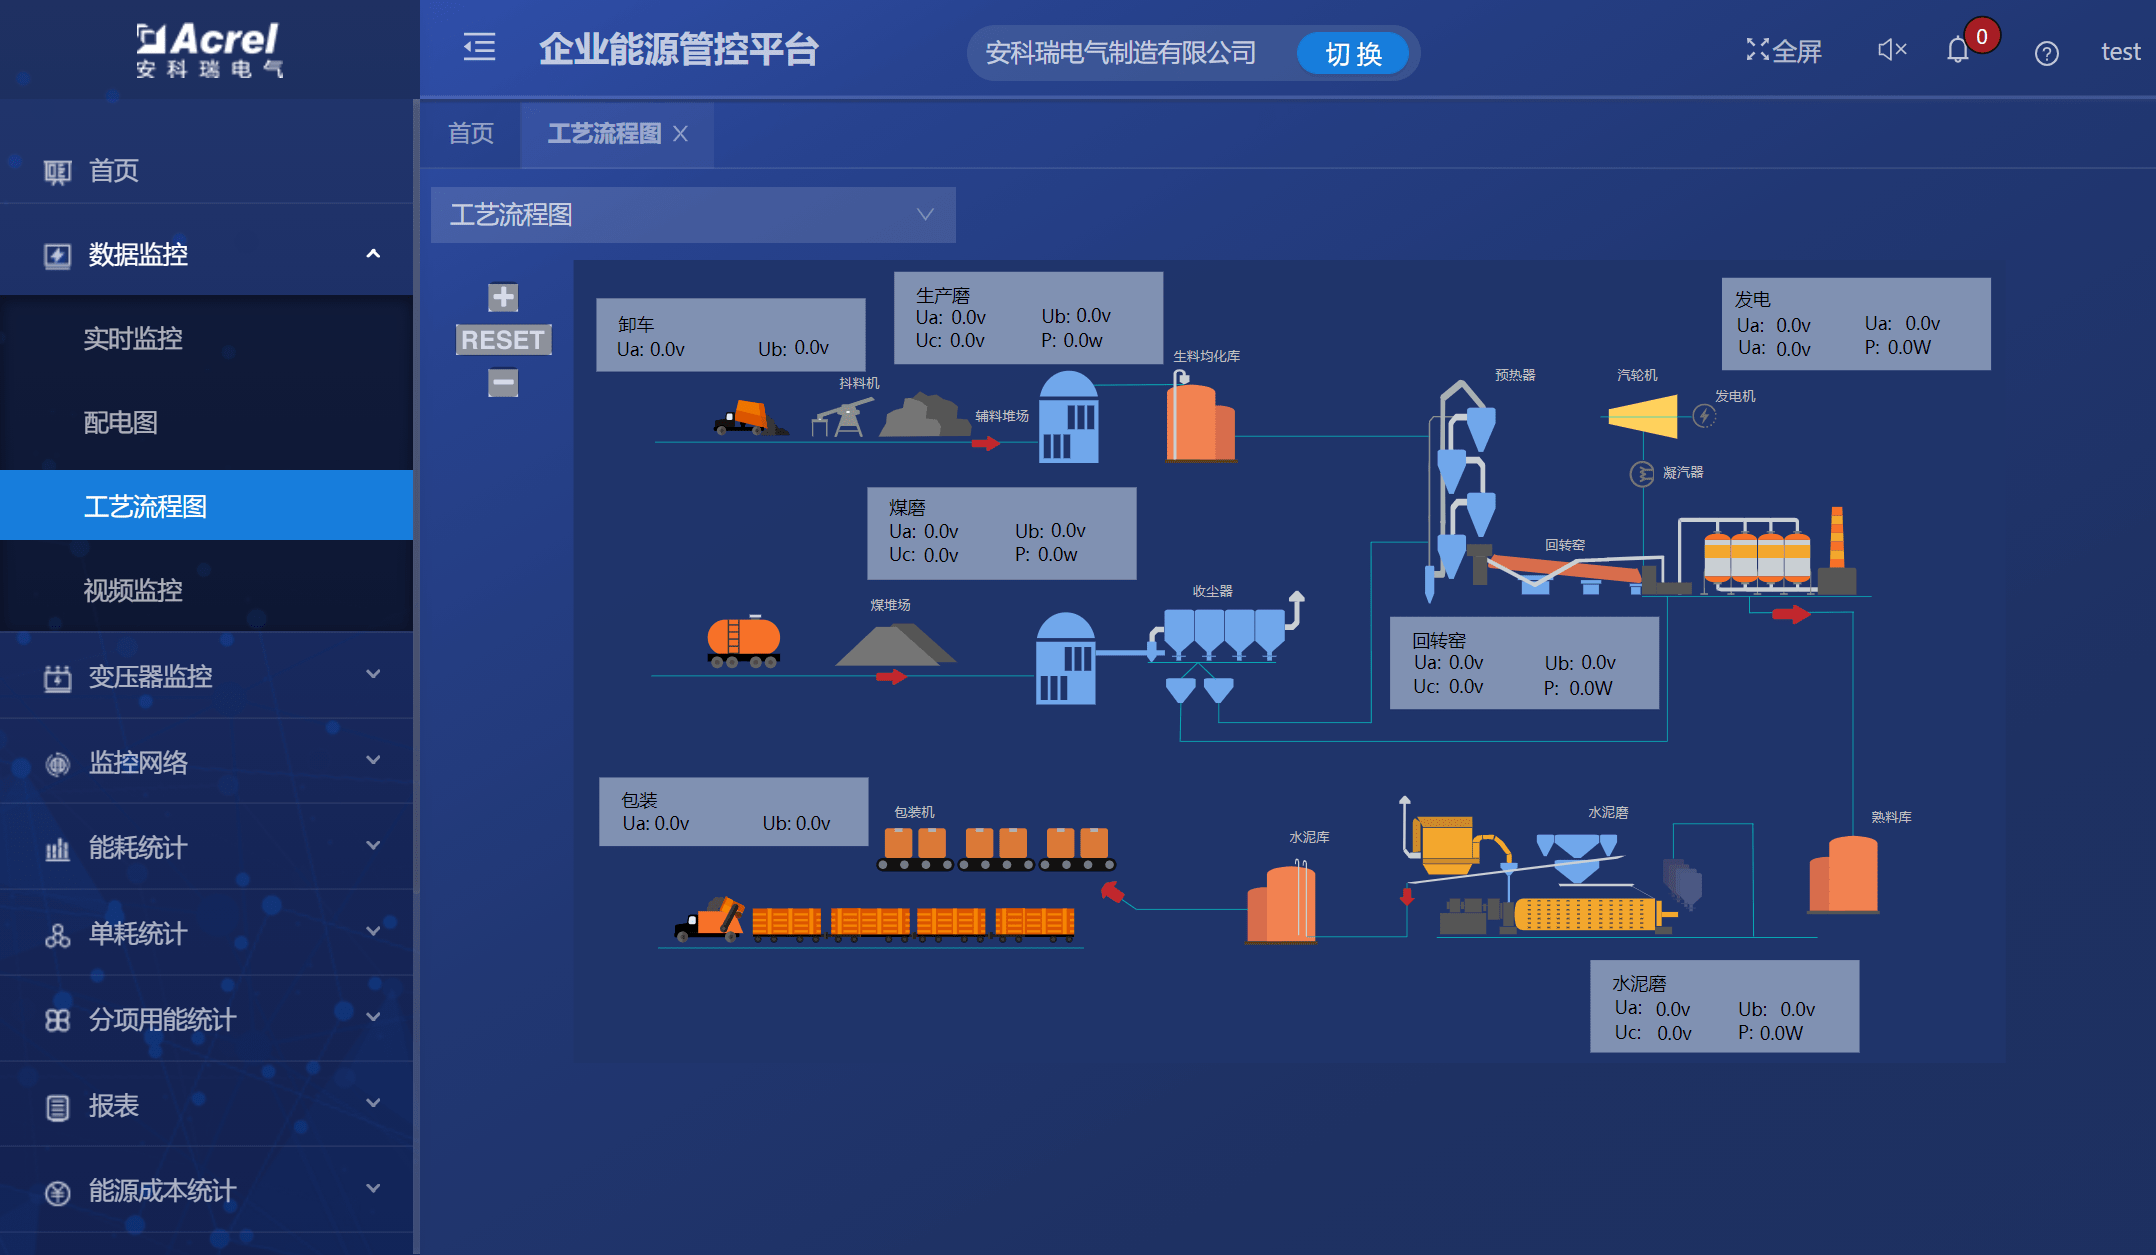This screenshot has height=1255, width=2156.
Task: Click the Acrel logo
Action: click(209, 50)
